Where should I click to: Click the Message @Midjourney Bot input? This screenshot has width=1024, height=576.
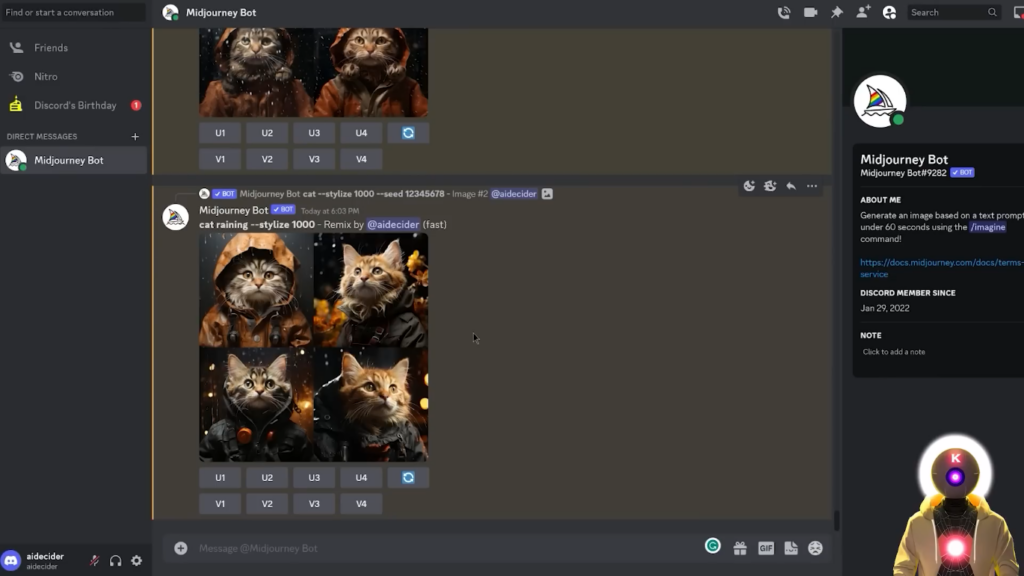coord(444,548)
